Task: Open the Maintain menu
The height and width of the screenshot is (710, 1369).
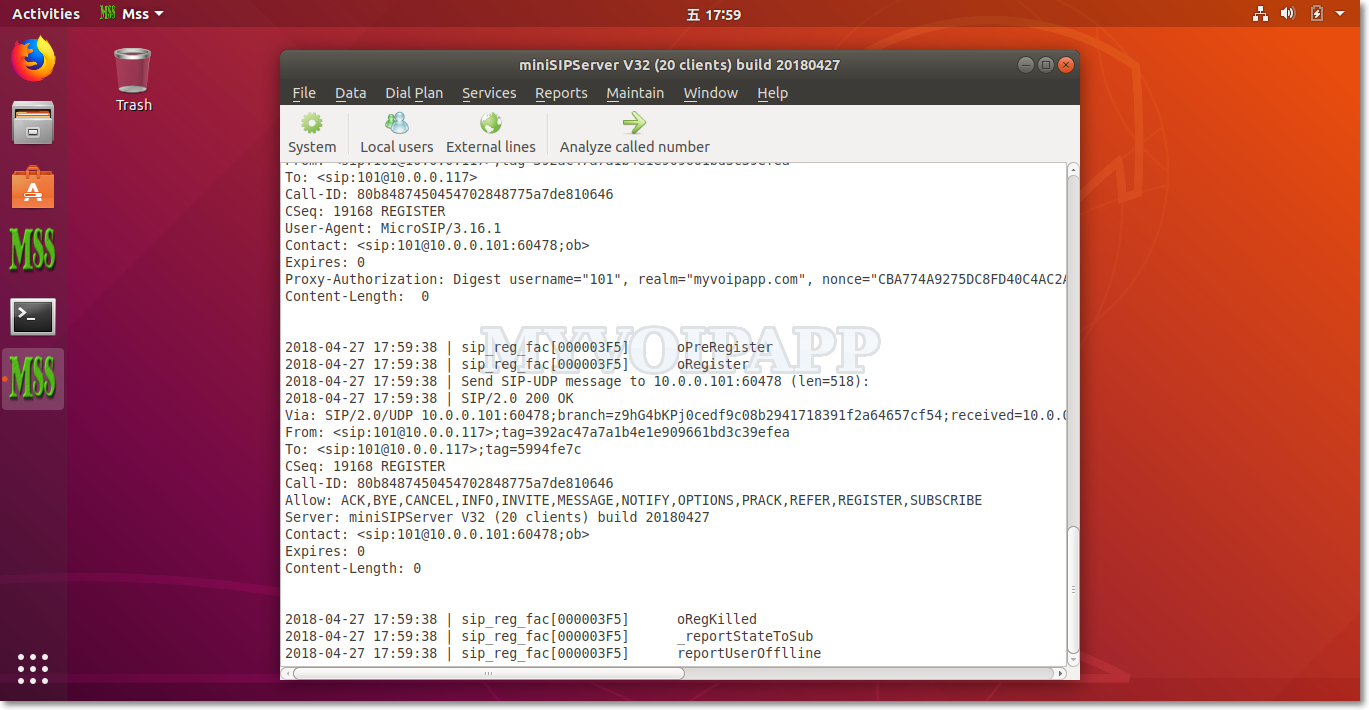Action: tap(635, 93)
